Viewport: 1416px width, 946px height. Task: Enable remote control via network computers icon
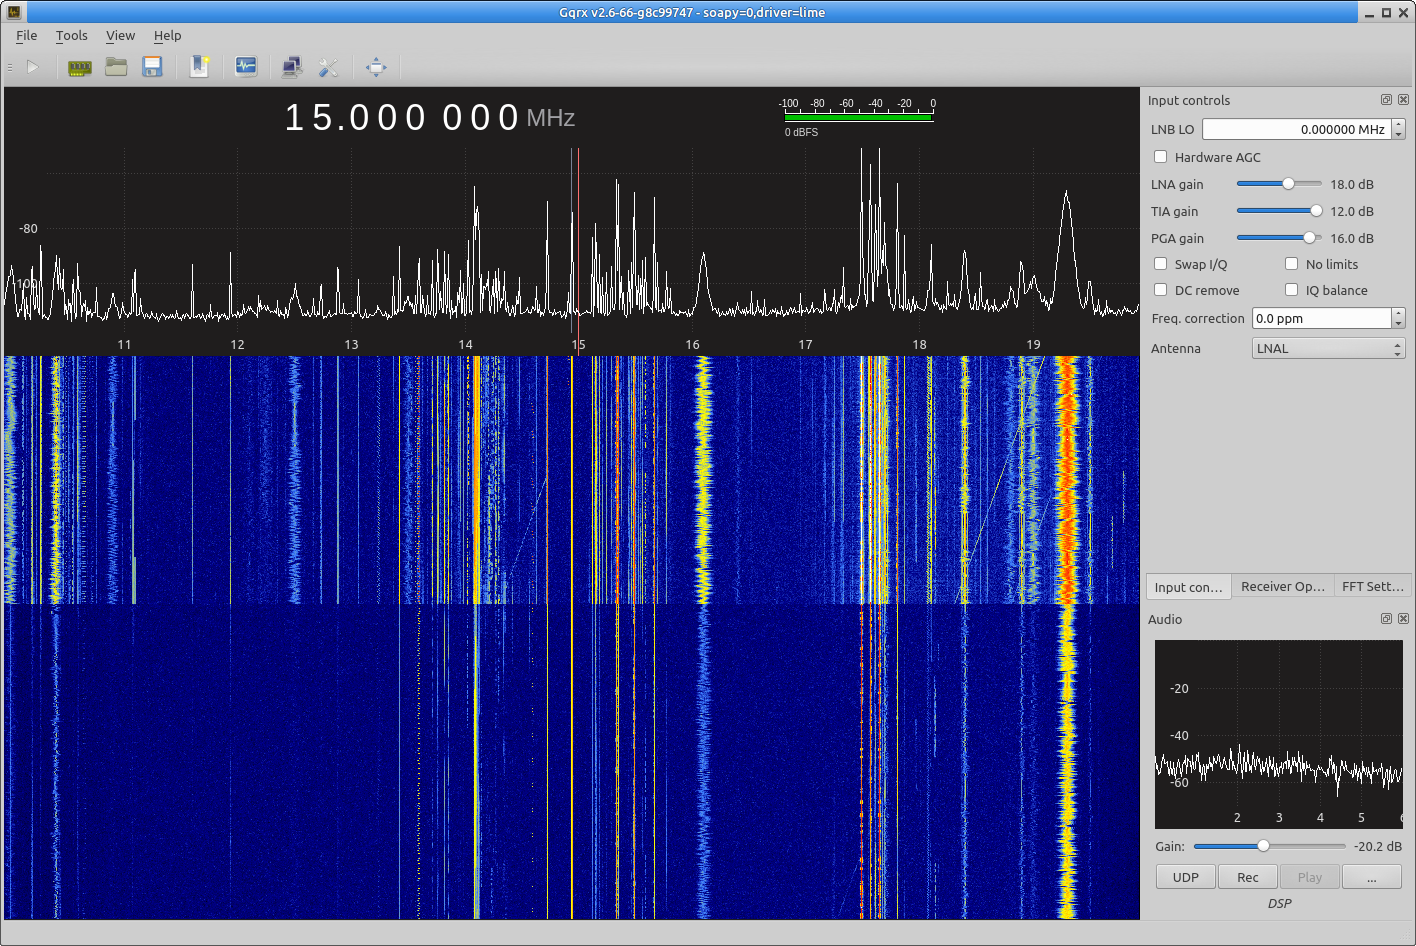click(292, 67)
